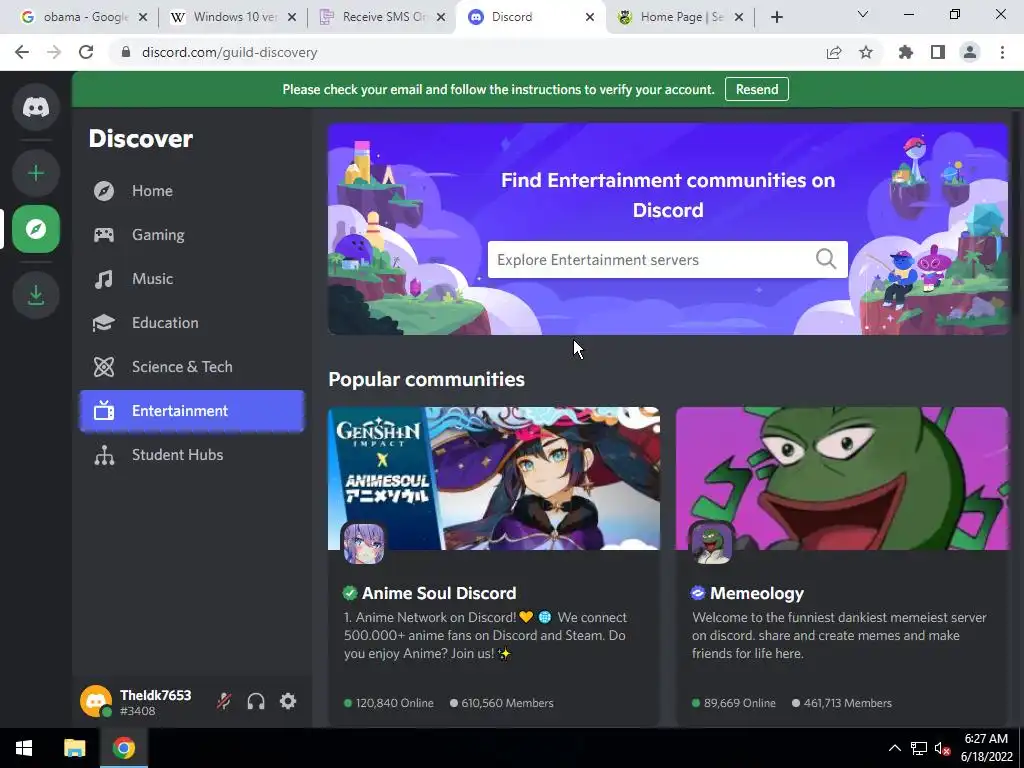Click Memeology server avatar icon
Screen dimensions: 1024x768
click(x=711, y=543)
